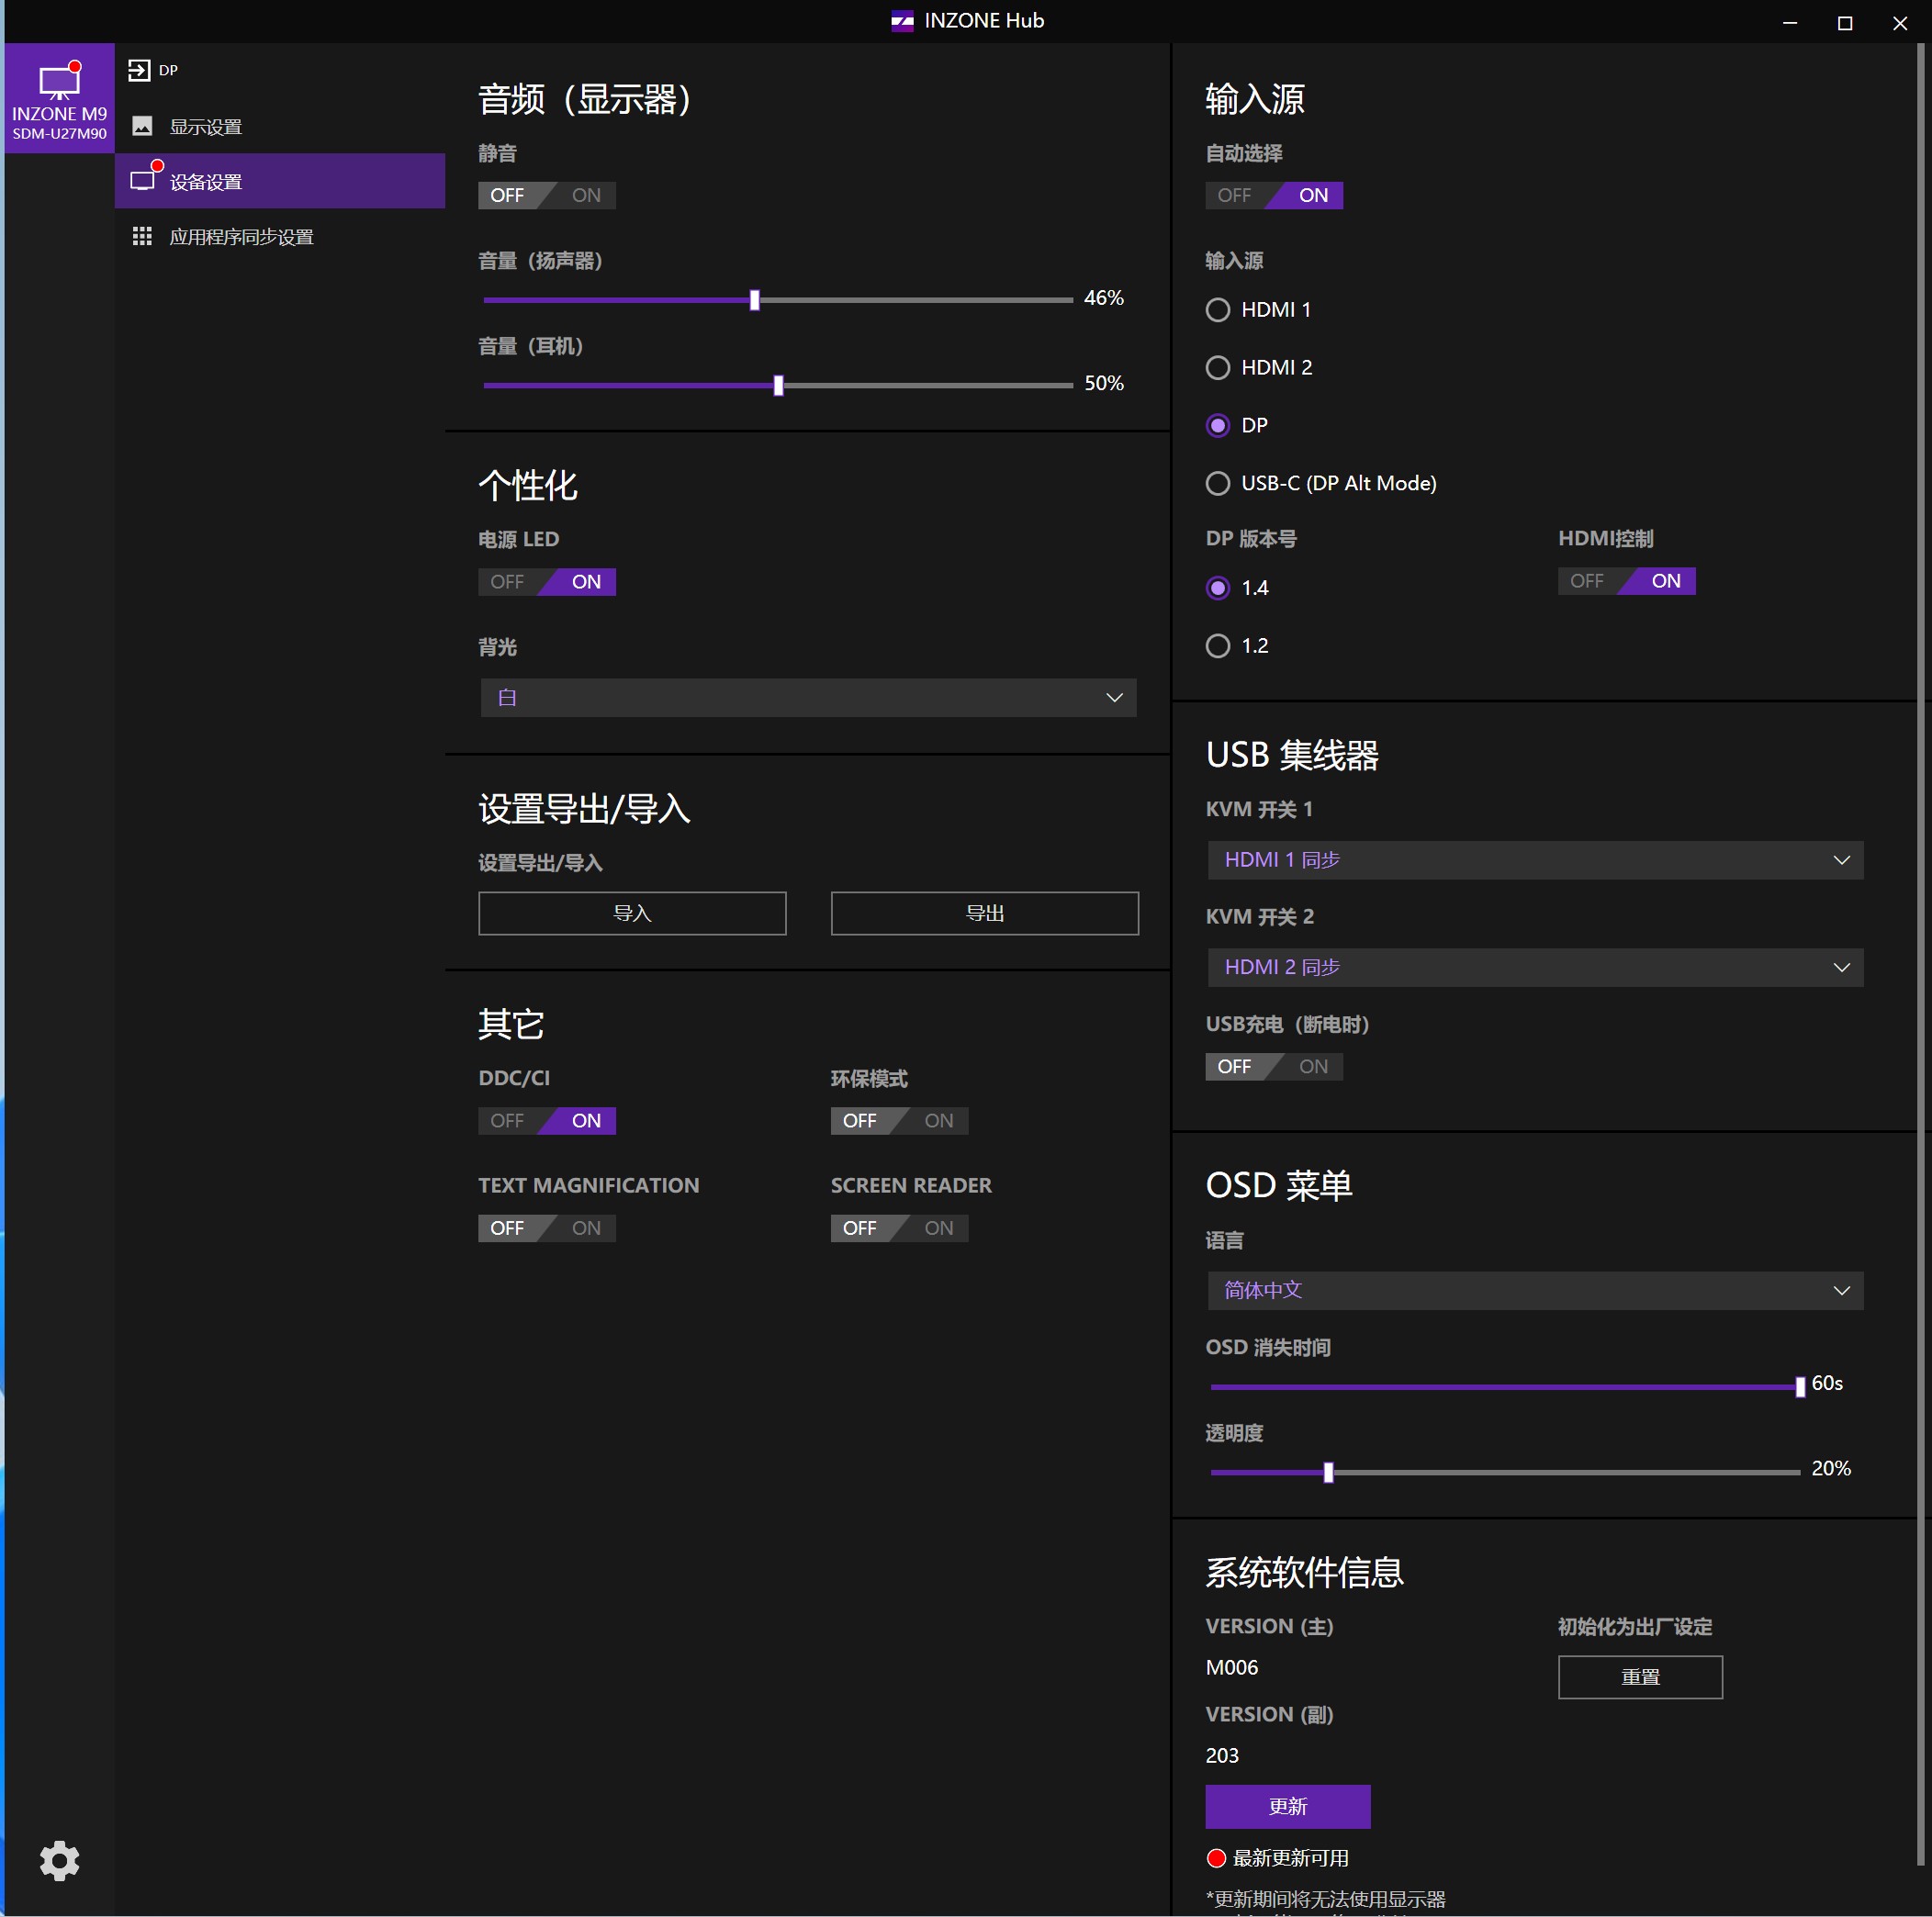This screenshot has height=1917, width=1932.
Task: Select HDMI 1 as the input source
Action: 1218,310
